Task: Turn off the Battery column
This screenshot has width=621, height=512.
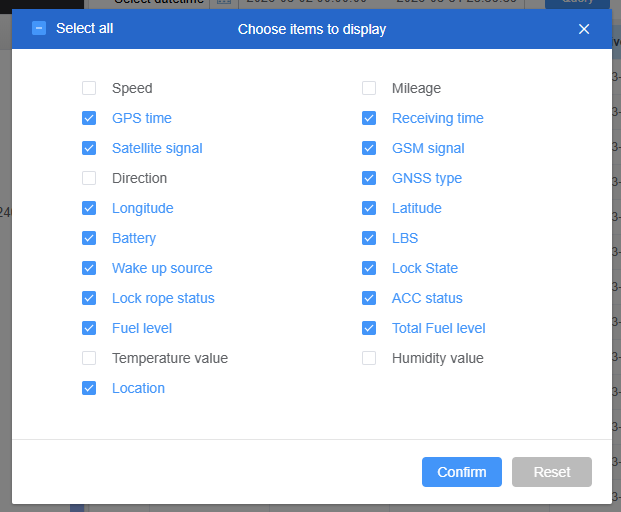Action: [x=89, y=238]
